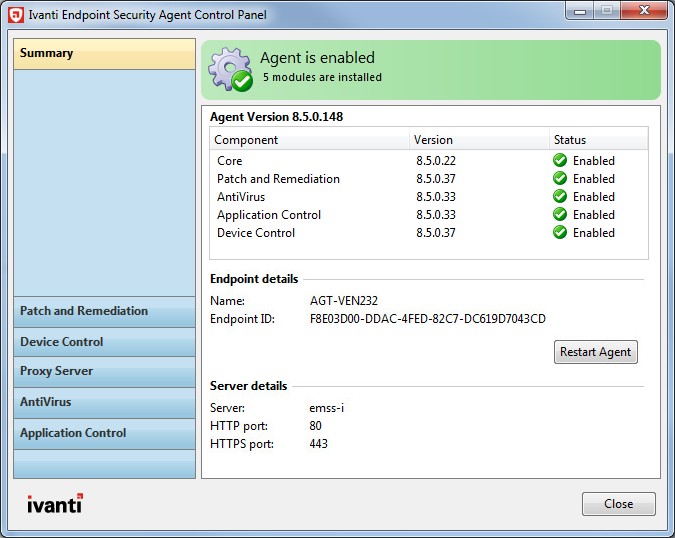
Task: Click Application Control enabled status icon
Action: (x=560, y=215)
